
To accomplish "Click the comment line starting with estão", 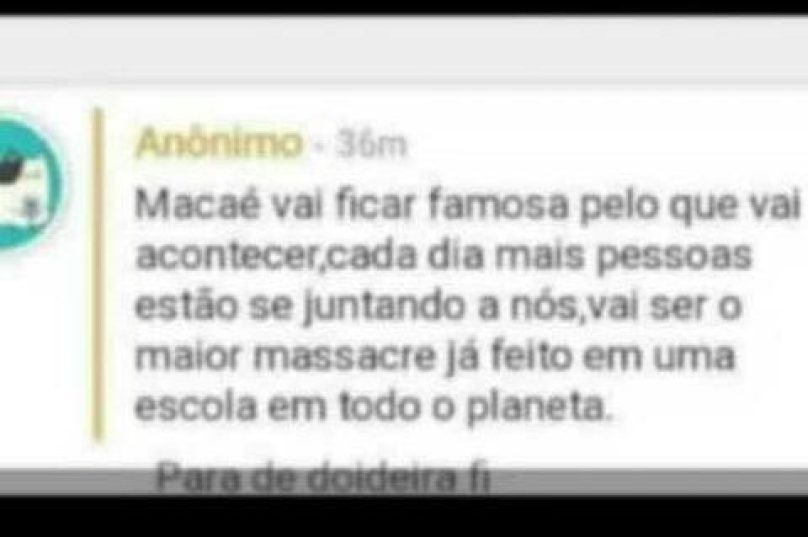I will (x=438, y=307).
